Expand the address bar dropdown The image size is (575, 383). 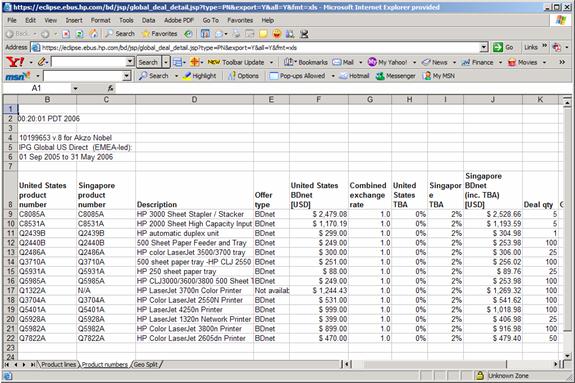coord(484,47)
